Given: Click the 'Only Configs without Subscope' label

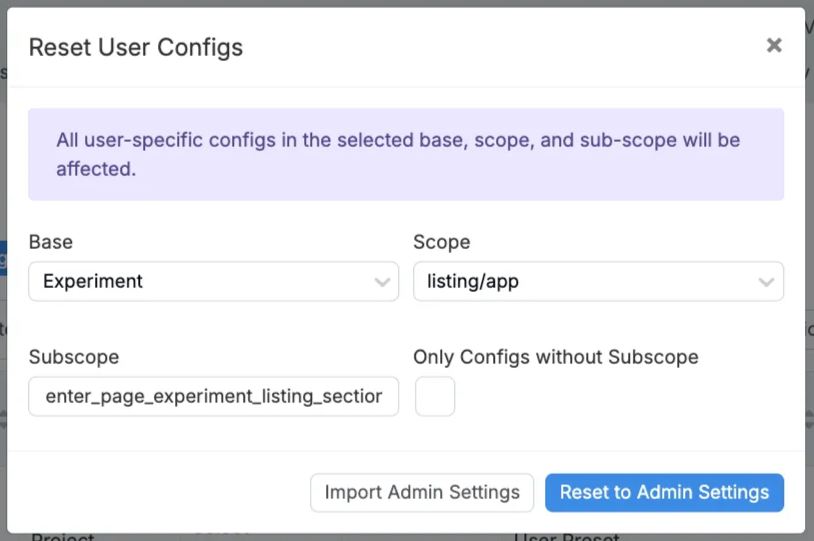Looking at the screenshot, I should pyautogui.click(x=555, y=357).
